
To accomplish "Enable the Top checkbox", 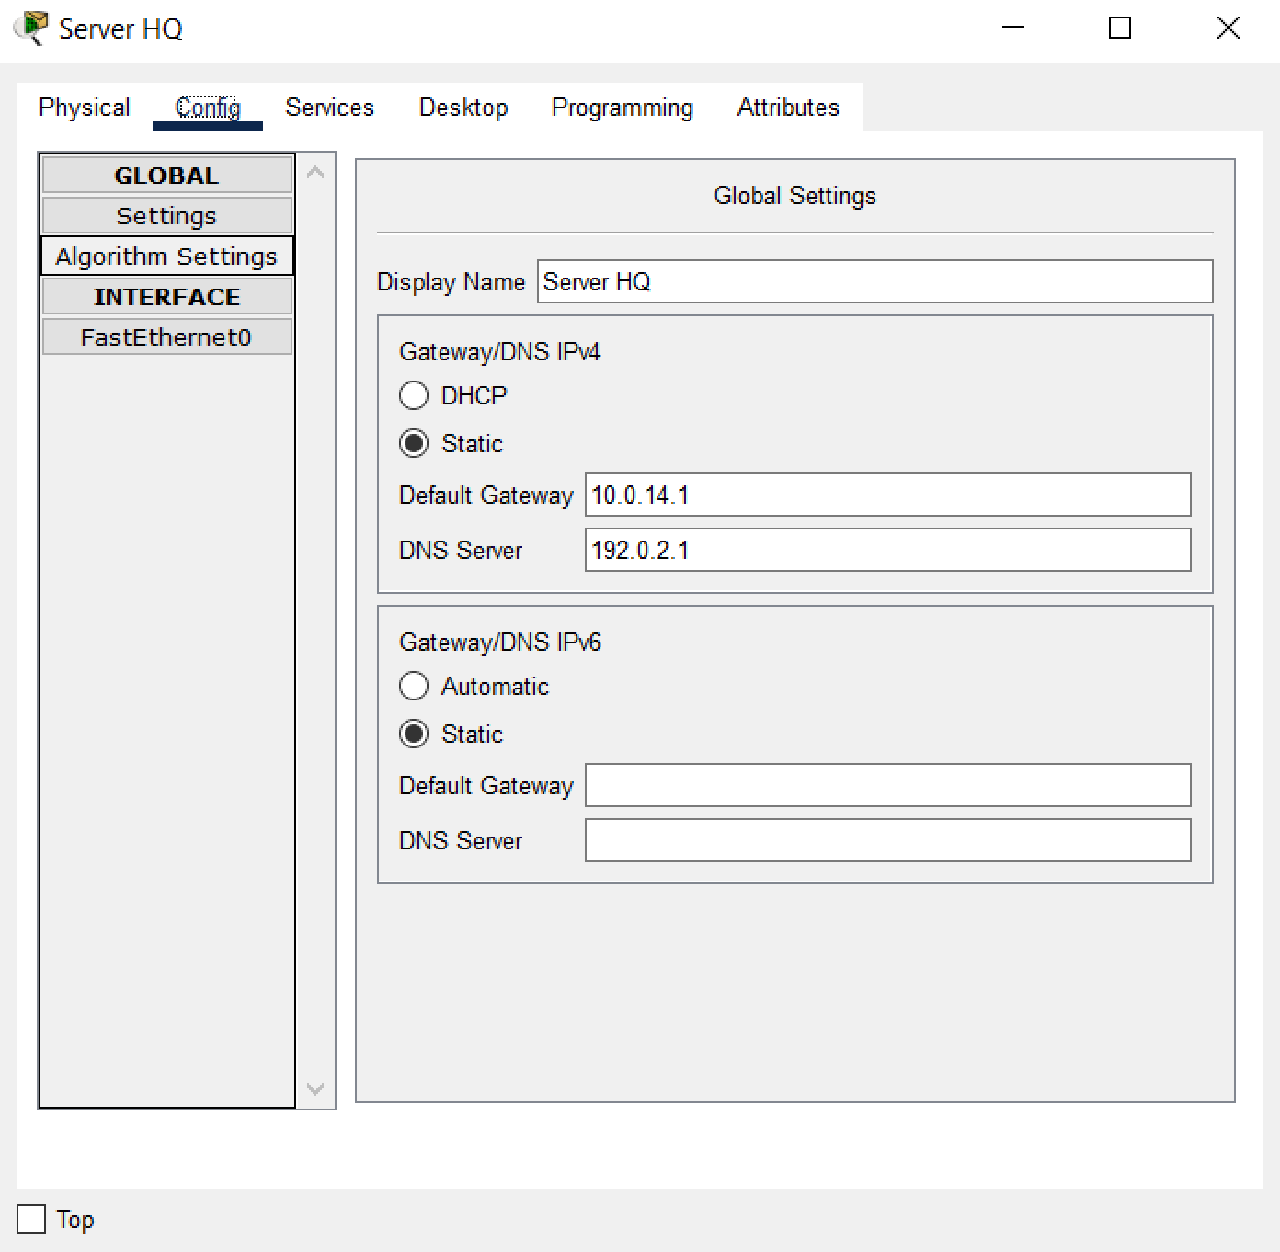I will [x=29, y=1219].
